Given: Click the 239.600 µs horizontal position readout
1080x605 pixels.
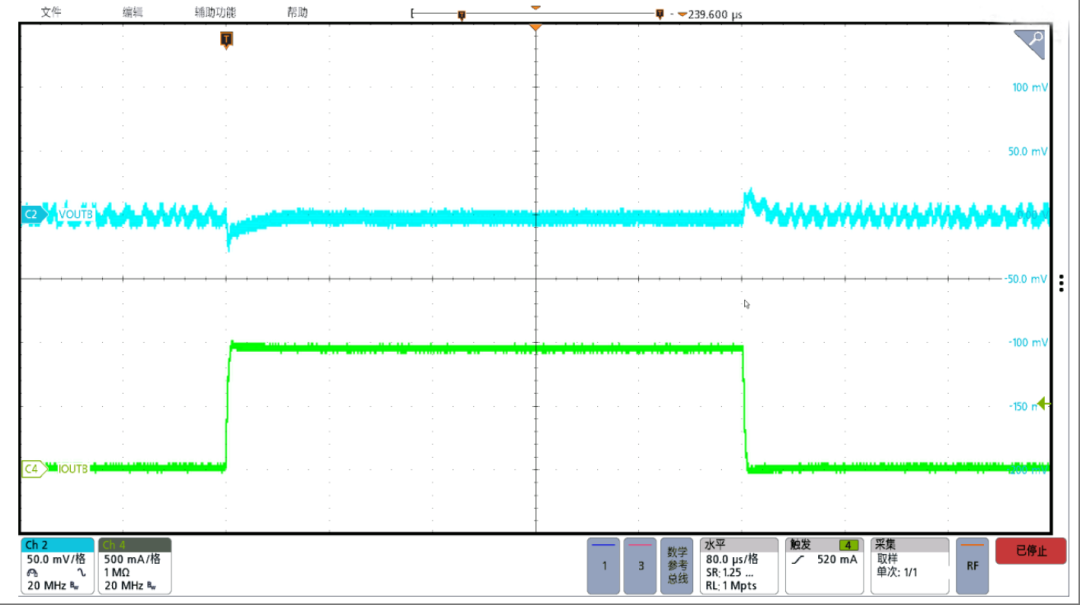Looking at the screenshot, I should click(715, 14).
